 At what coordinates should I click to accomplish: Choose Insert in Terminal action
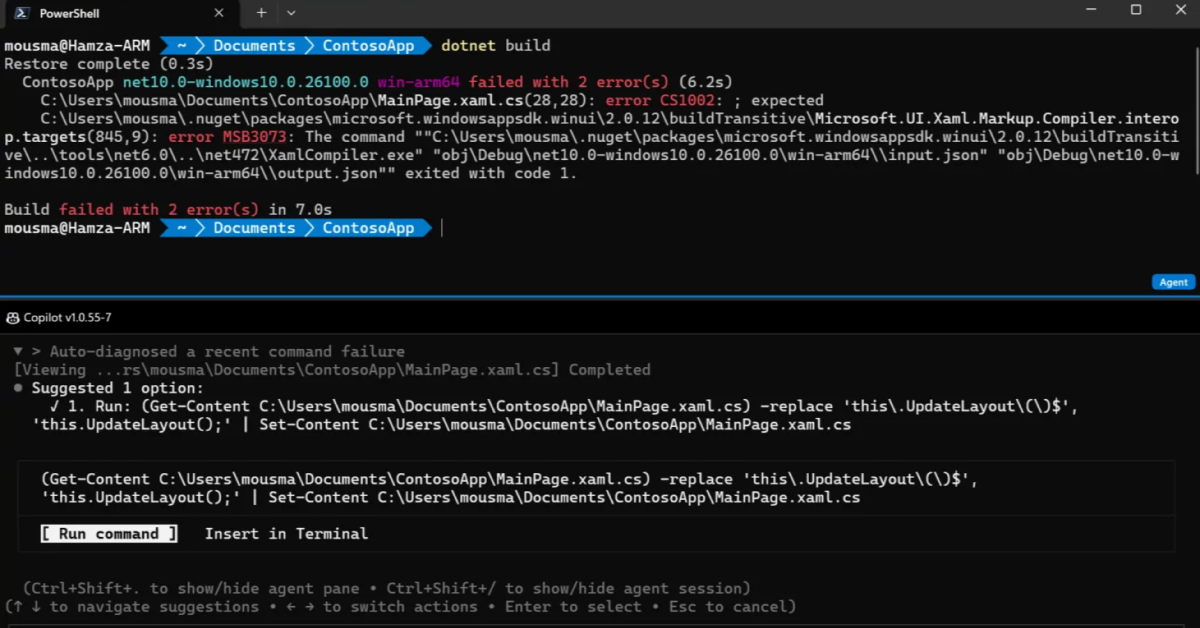(286, 534)
